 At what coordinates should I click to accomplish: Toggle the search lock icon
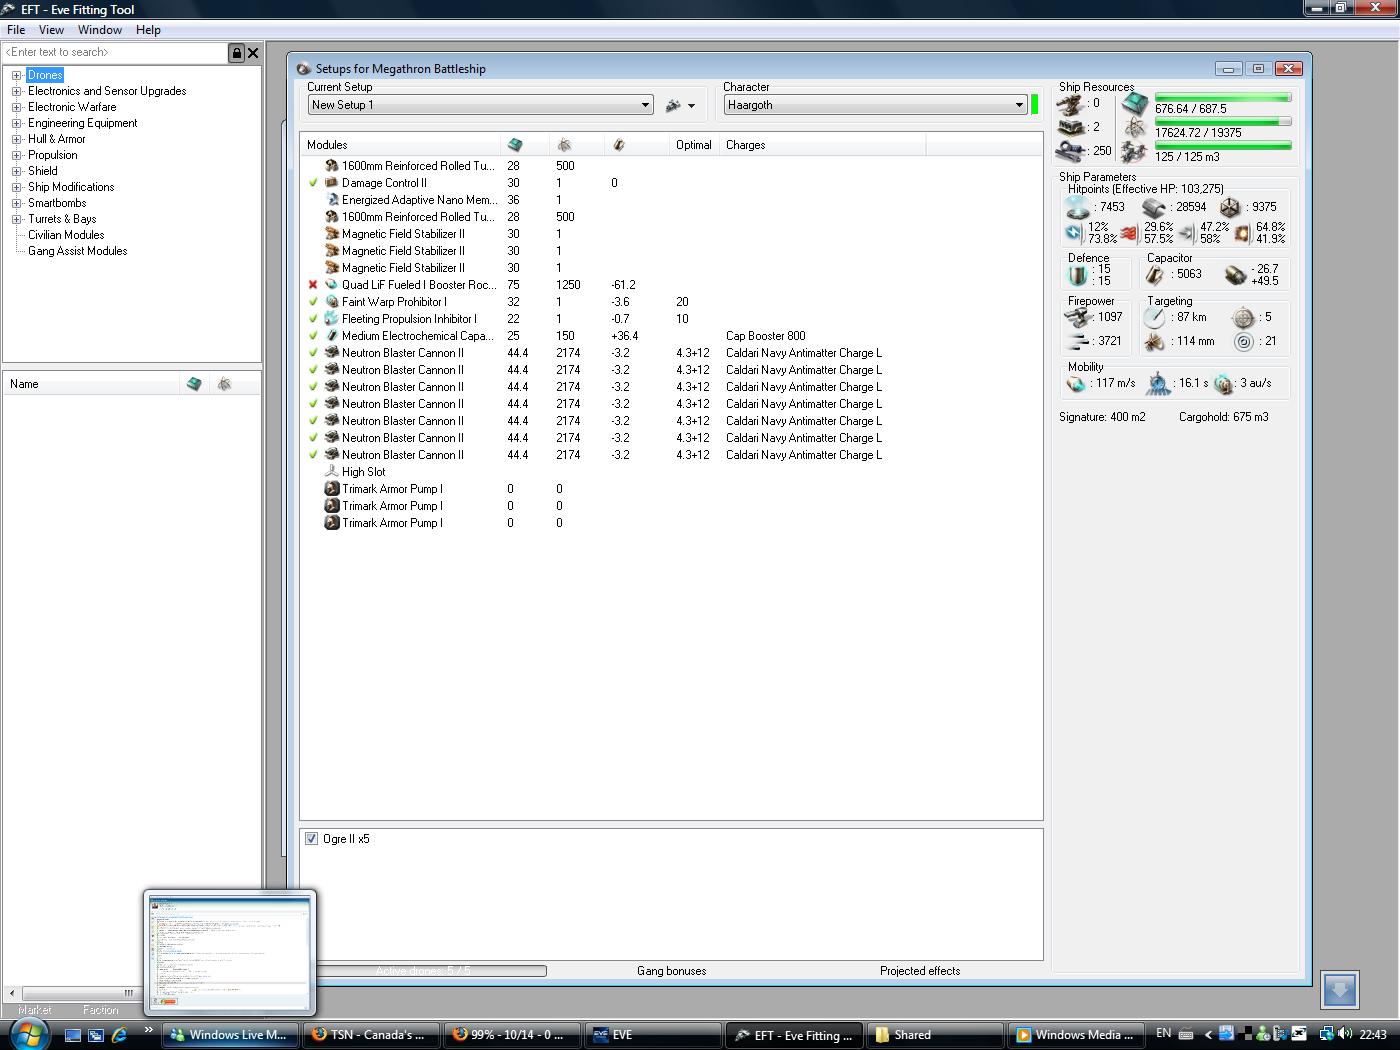coord(237,53)
